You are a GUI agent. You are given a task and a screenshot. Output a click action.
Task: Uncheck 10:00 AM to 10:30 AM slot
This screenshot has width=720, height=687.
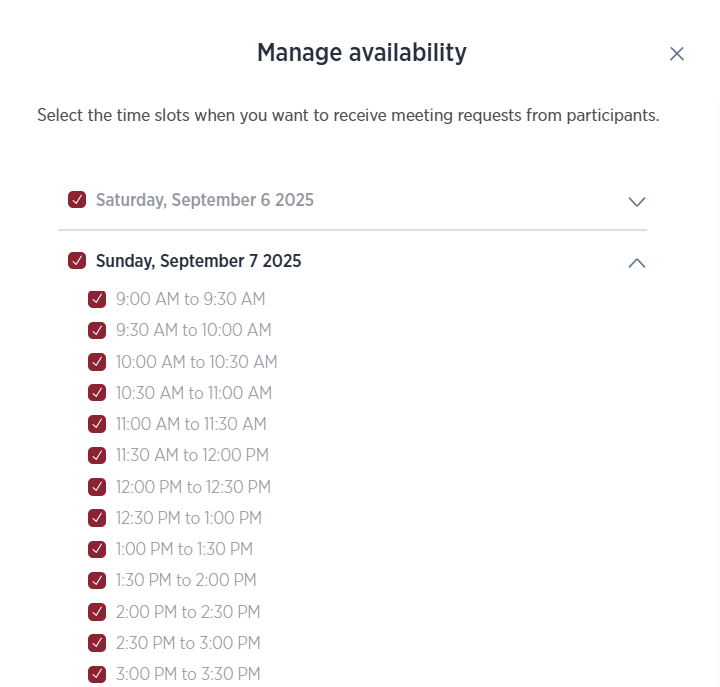pos(97,362)
